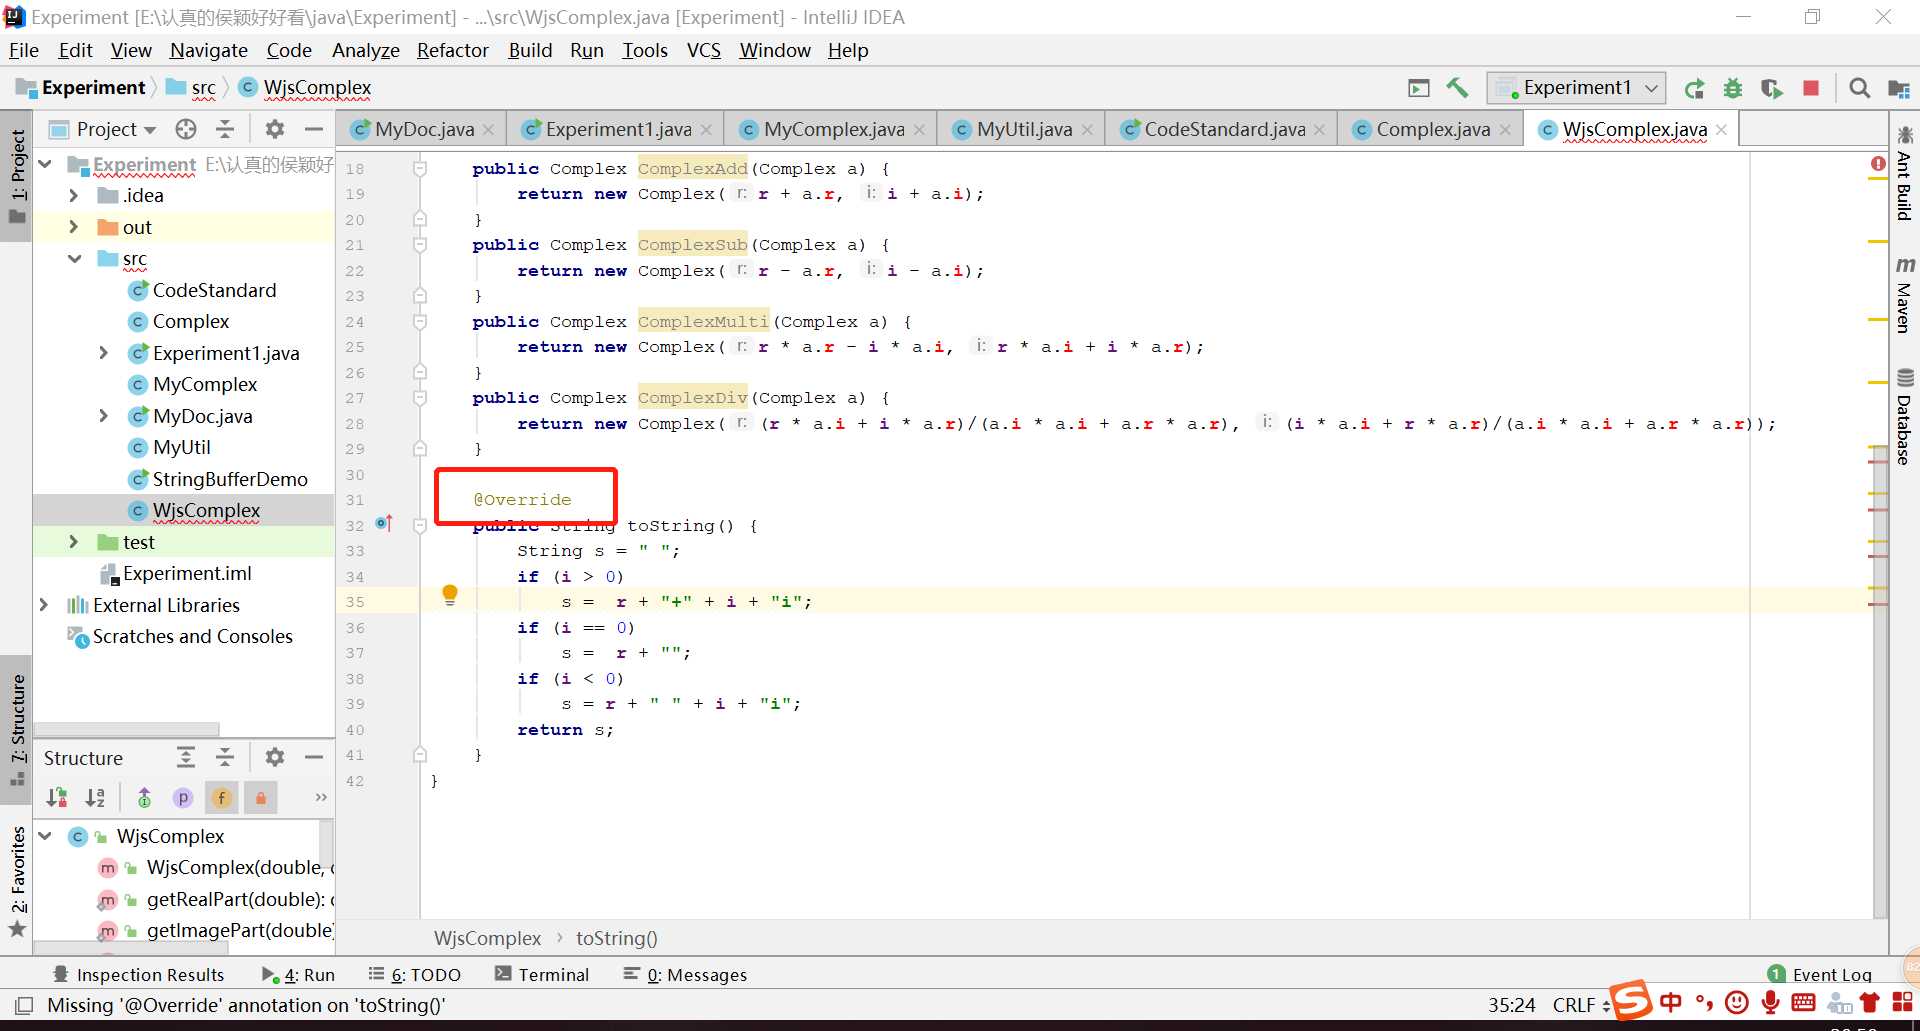Toggle show fields in Structure panel
1920x1031 pixels.
(221, 797)
